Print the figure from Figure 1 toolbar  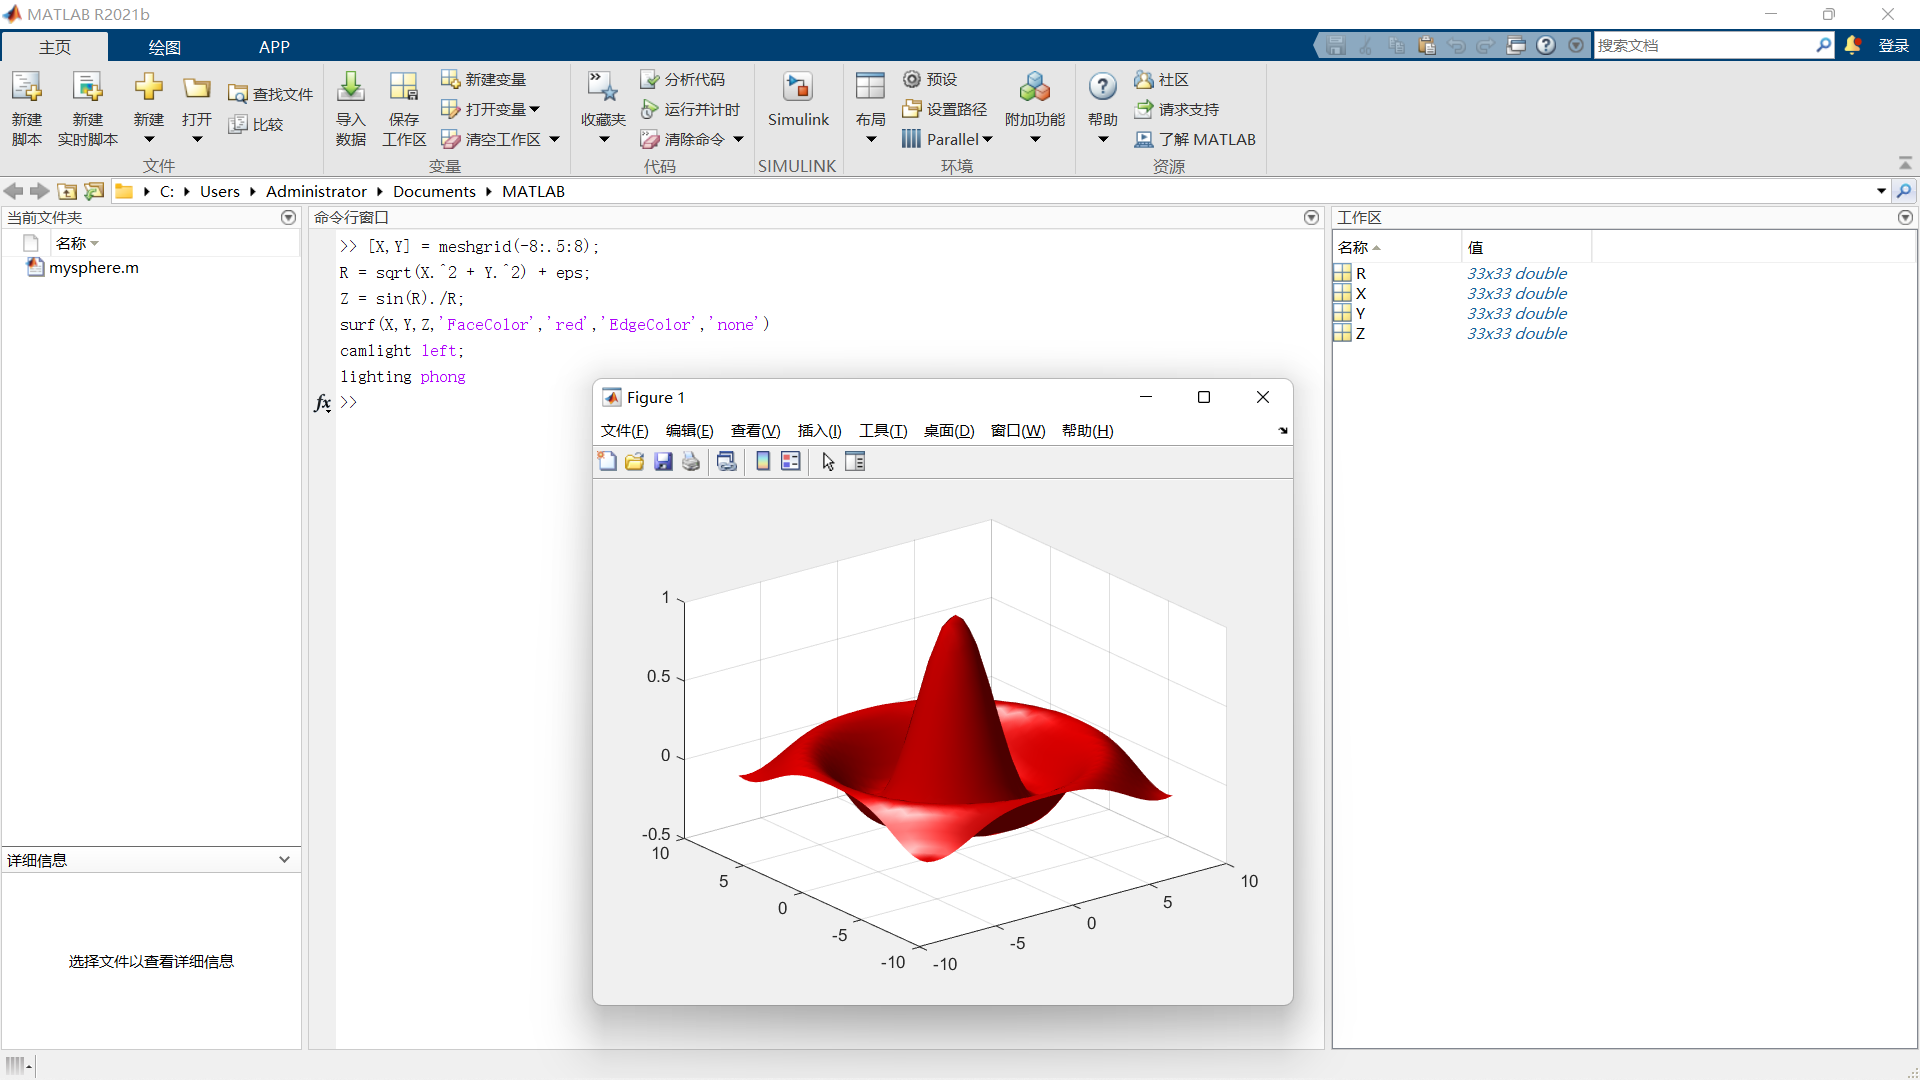point(691,461)
